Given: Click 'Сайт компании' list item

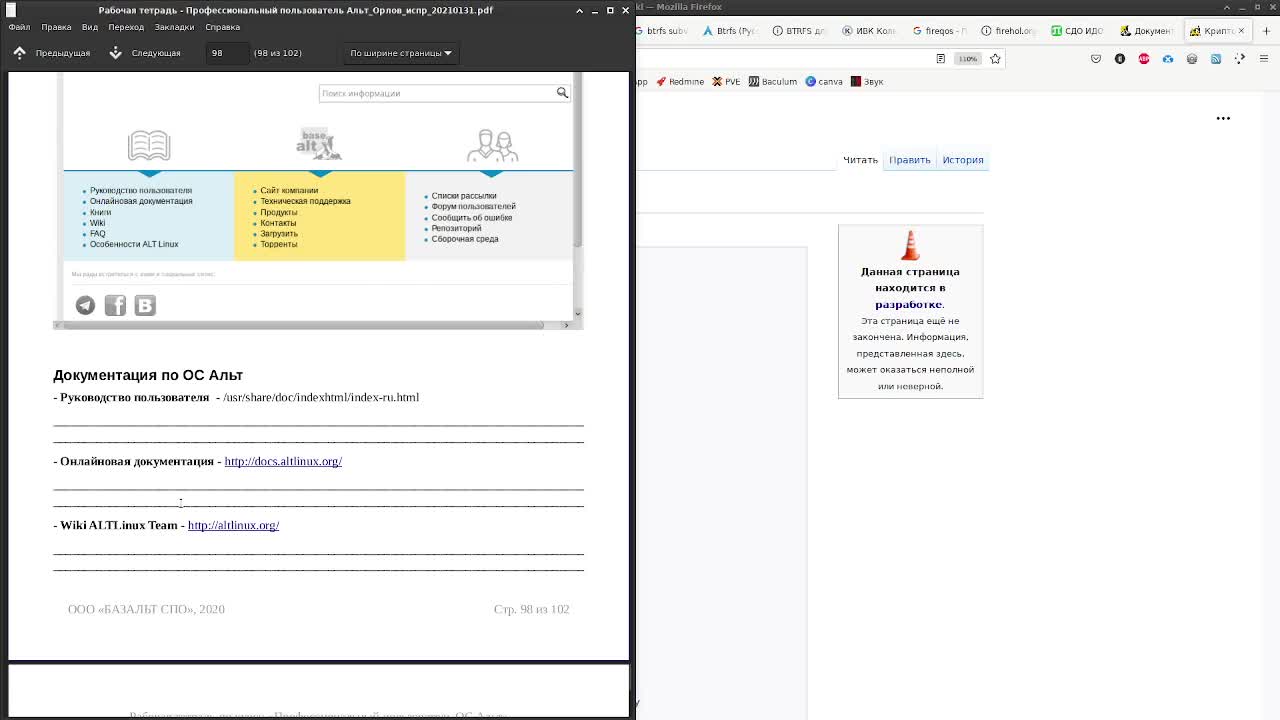Looking at the screenshot, I should click(x=289, y=190).
